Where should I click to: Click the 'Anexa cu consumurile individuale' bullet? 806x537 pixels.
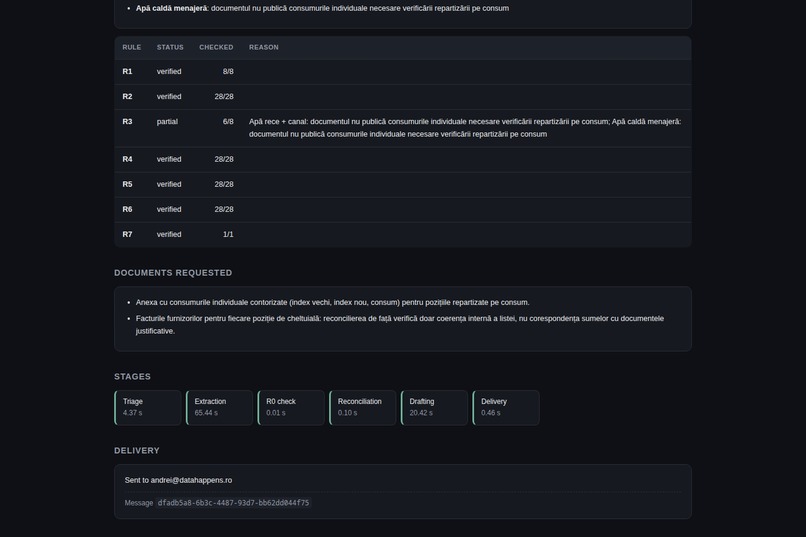coord(333,303)
